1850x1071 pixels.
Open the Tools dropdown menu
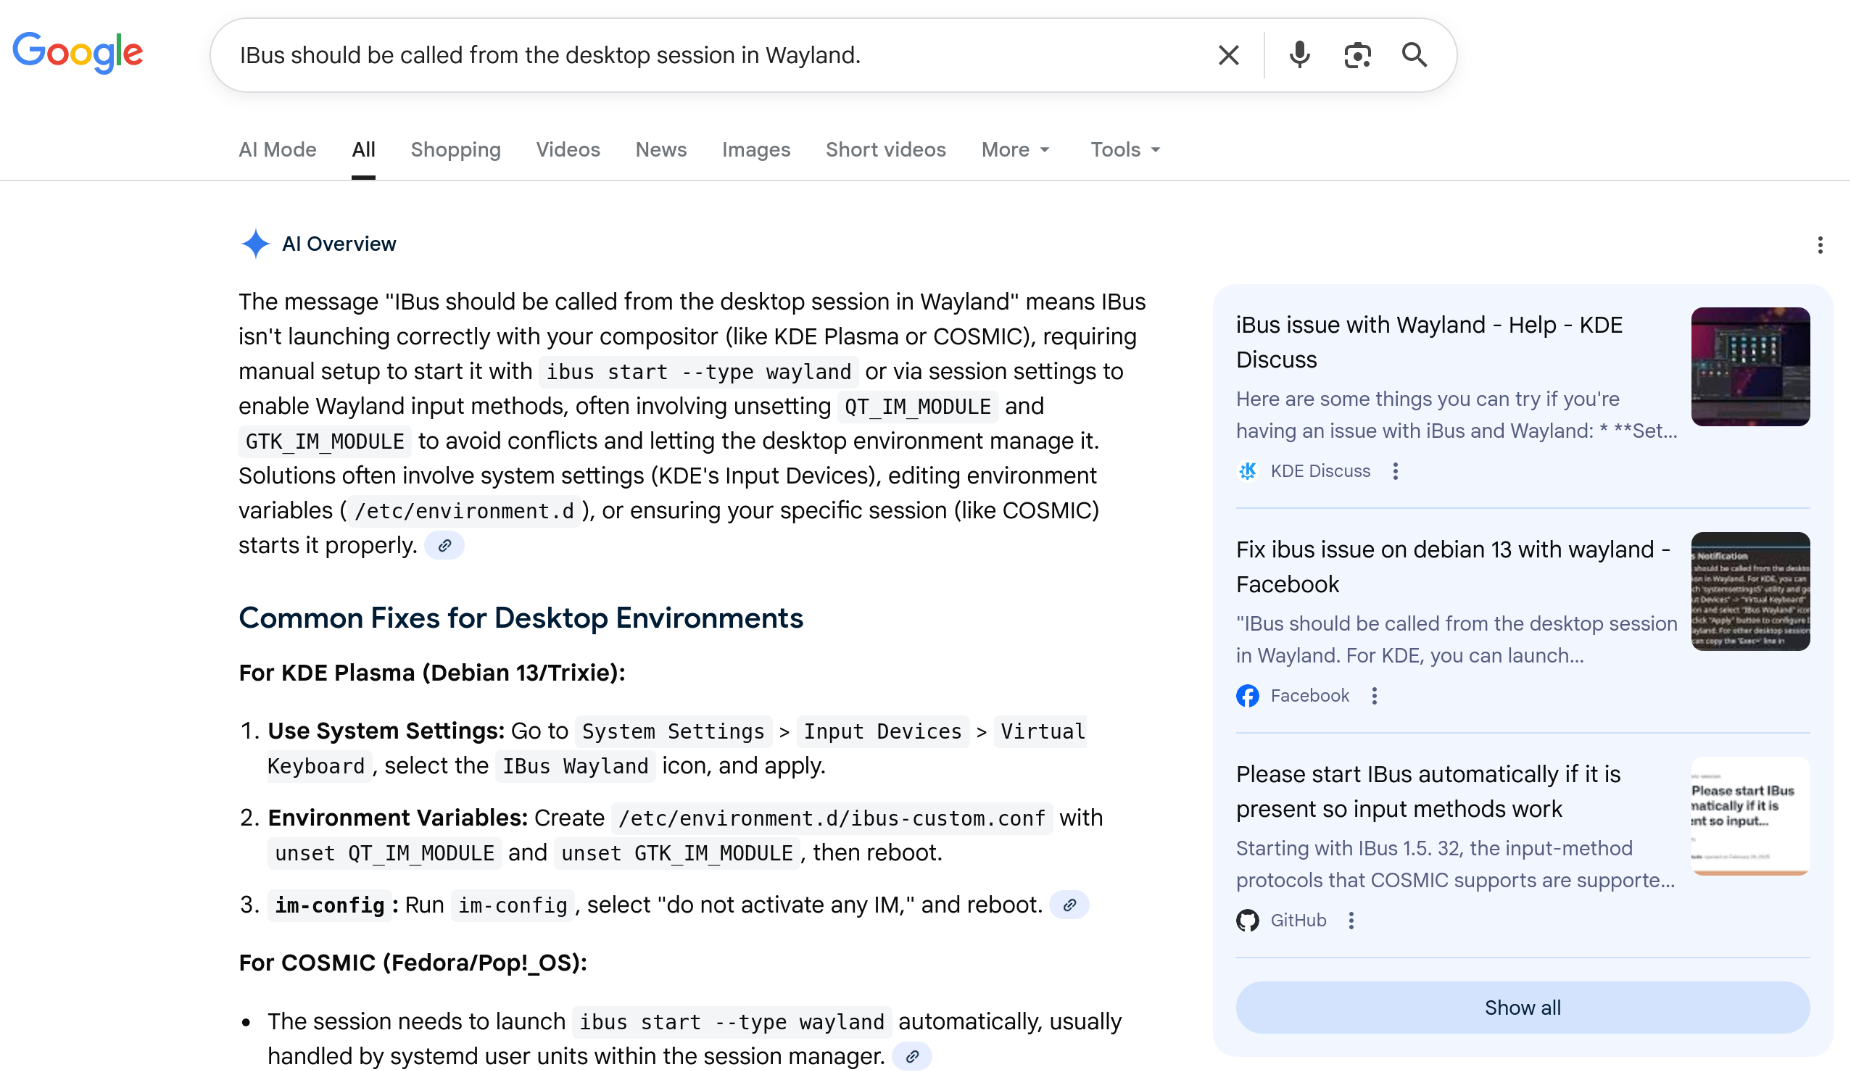click(x=1126, y=149)
